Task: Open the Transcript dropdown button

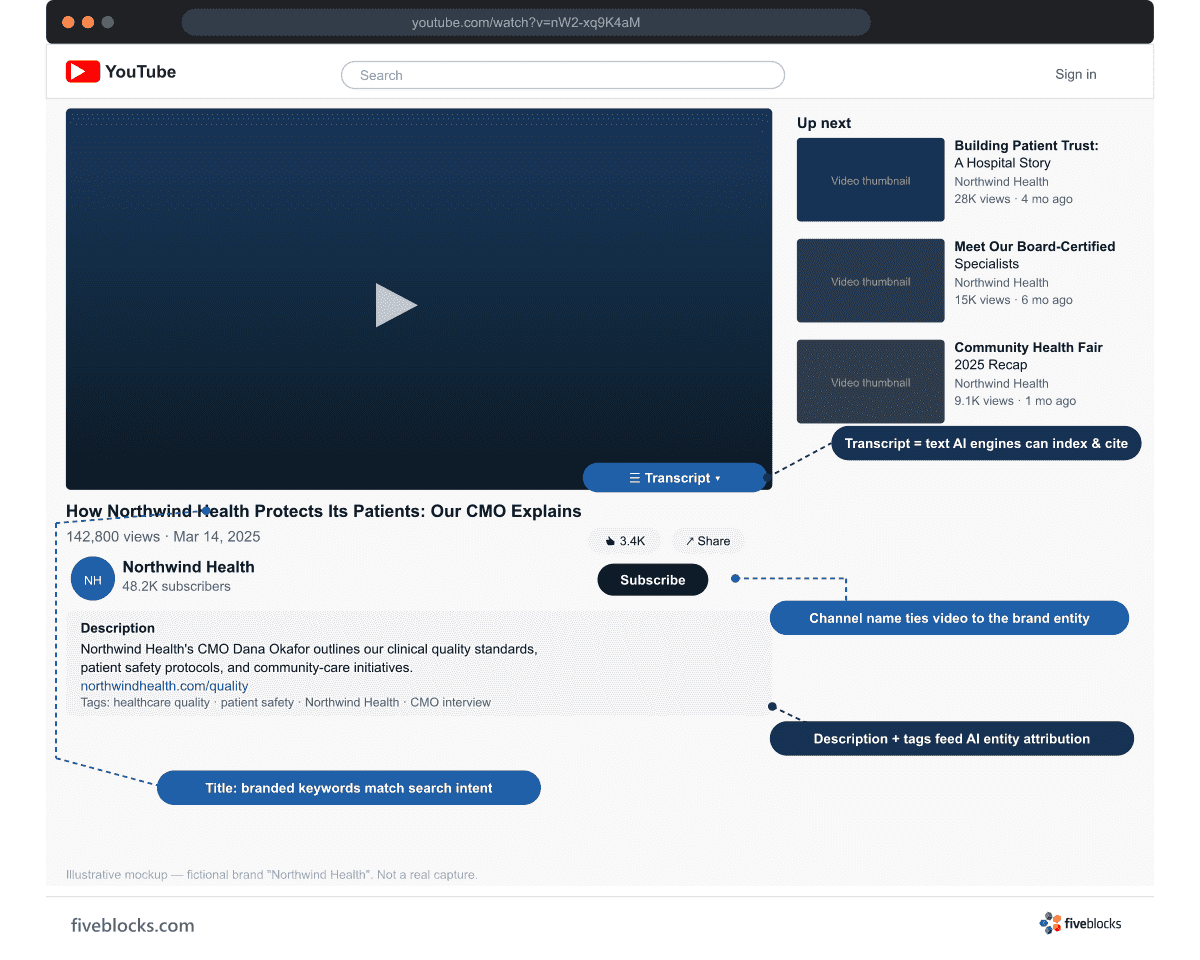Action: [675, 478]
